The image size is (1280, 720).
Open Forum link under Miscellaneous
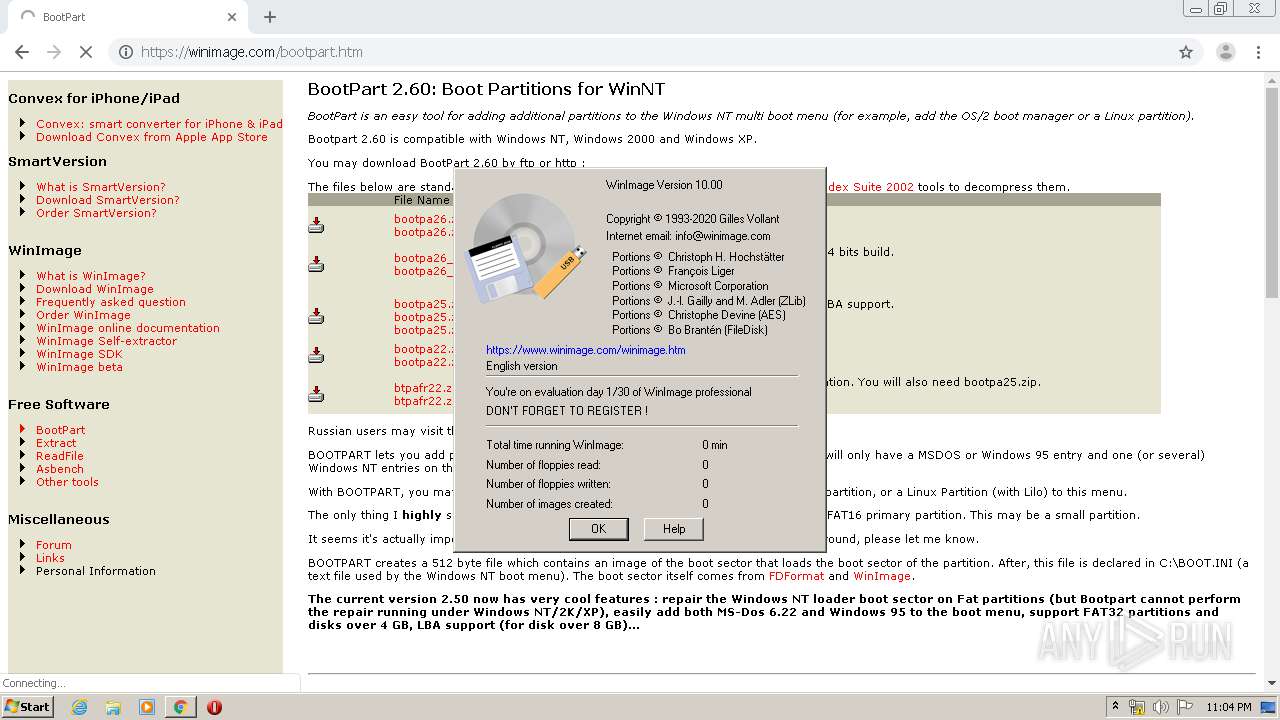pos(54,545)
